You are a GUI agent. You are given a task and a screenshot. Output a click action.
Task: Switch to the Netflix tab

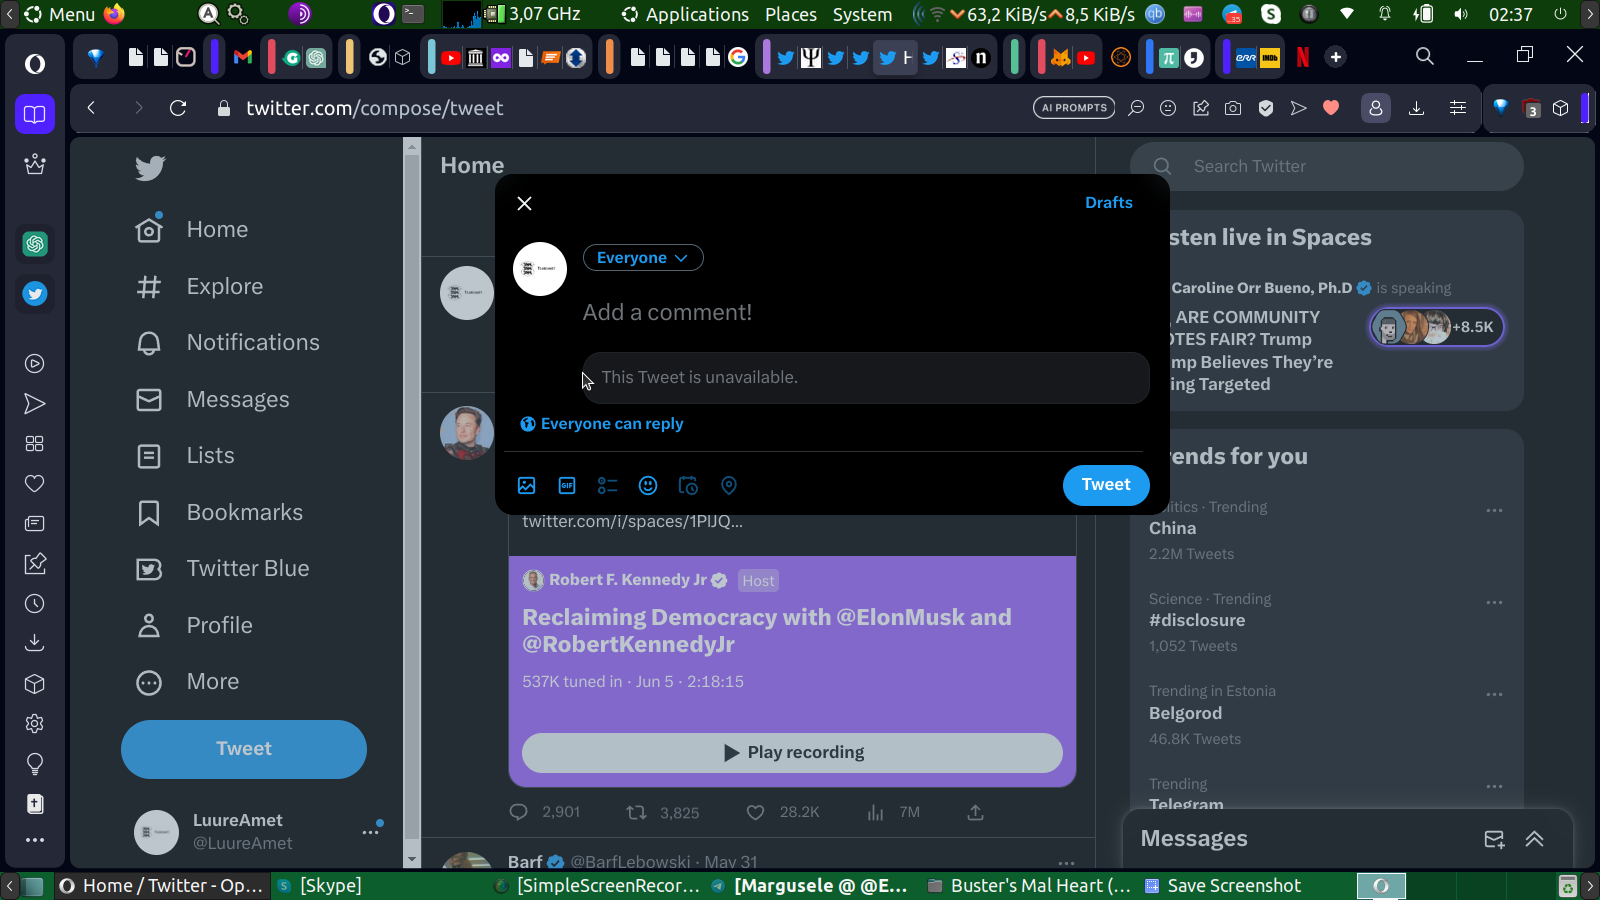click(1303, 57)
